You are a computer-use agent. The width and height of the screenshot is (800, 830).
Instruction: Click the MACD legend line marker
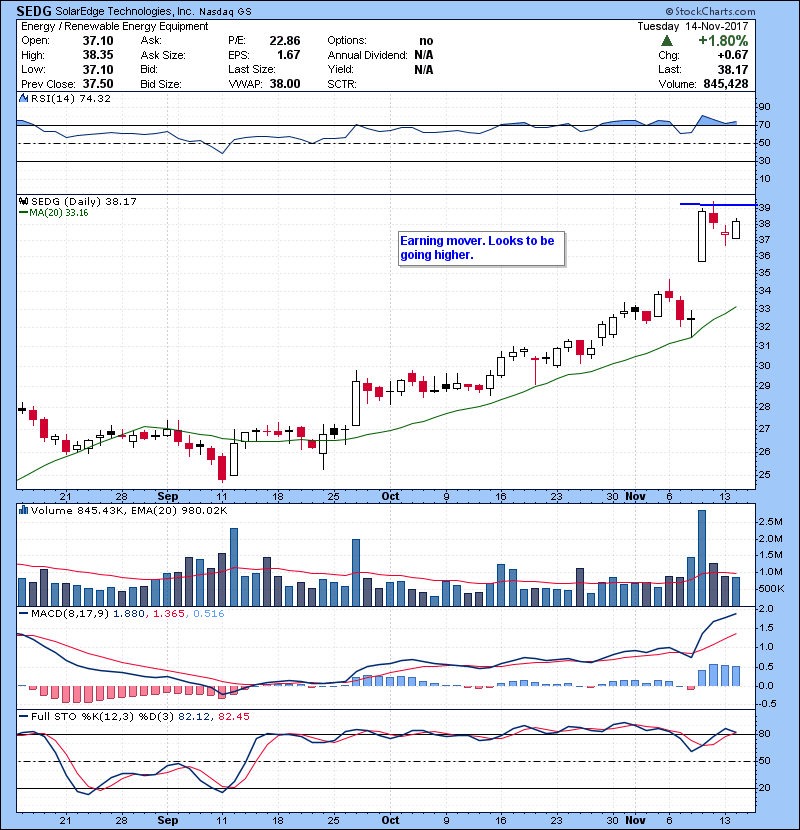pyautogui.click(x=23, y=614)
